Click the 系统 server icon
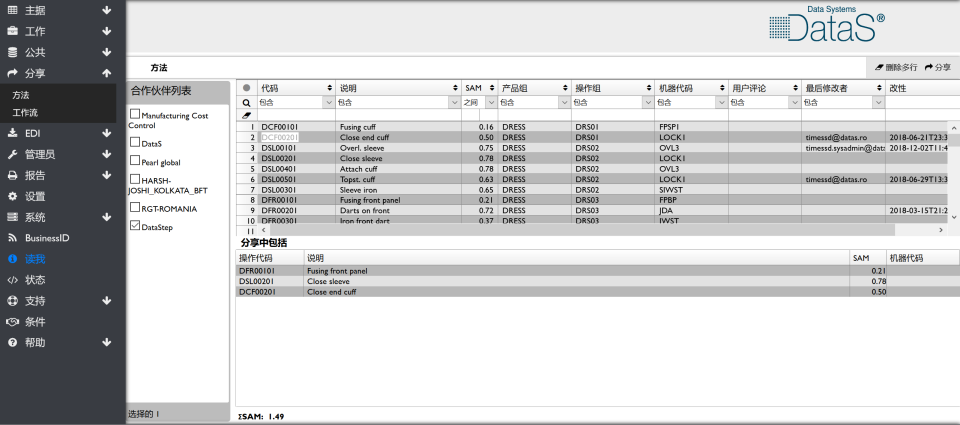 [x=12, y=217]
